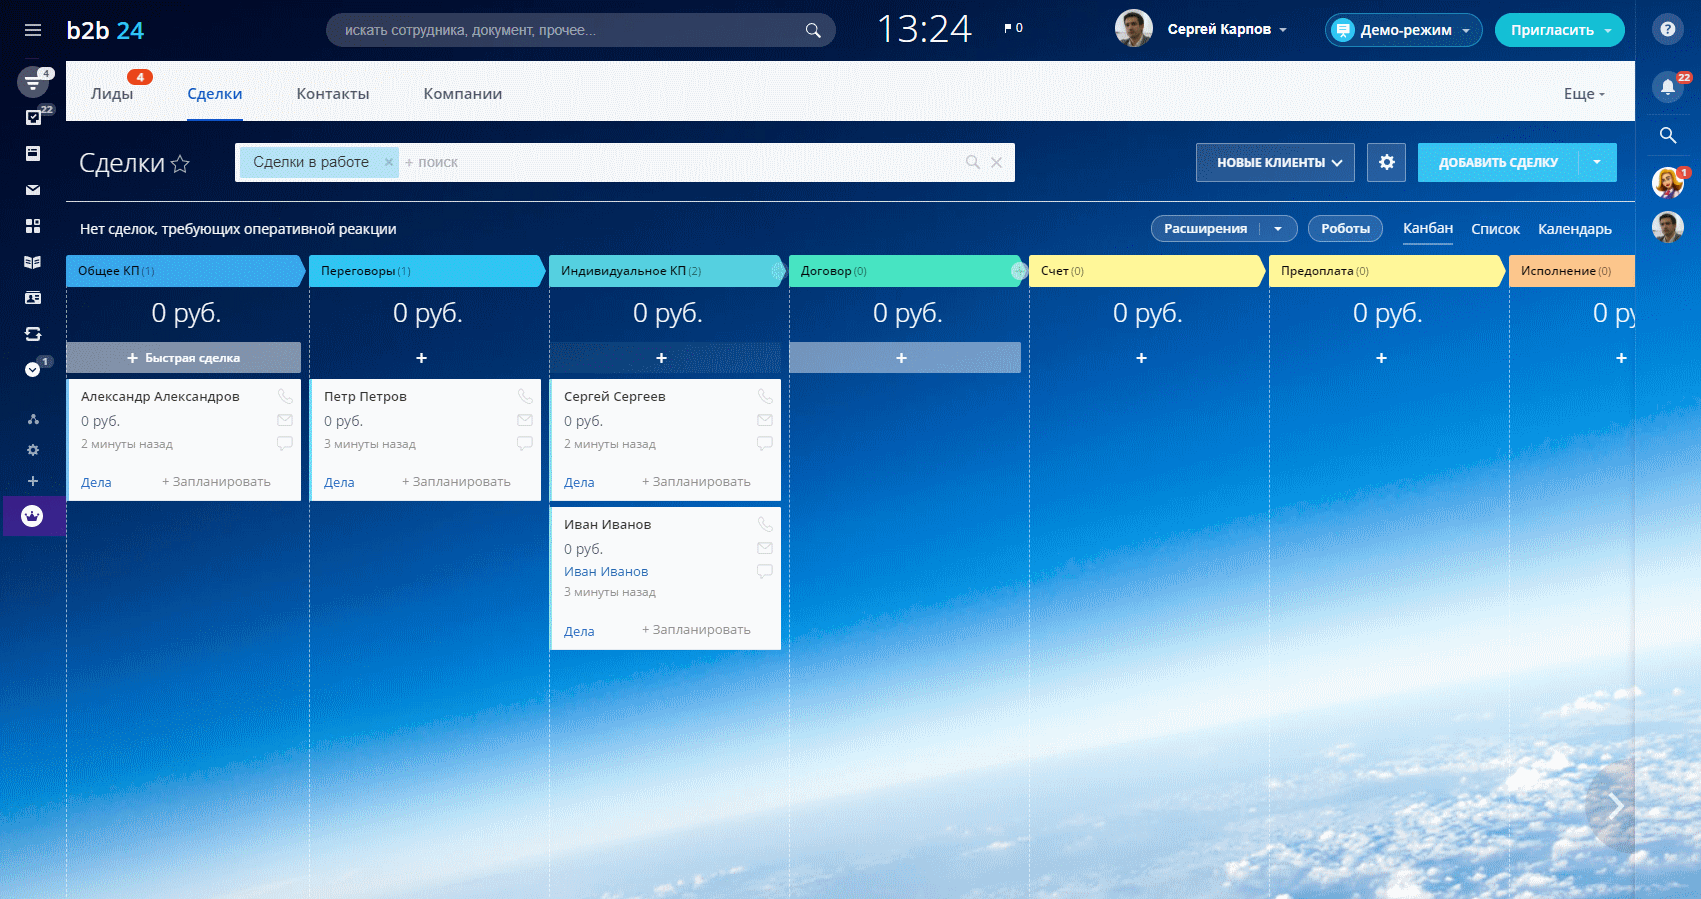Open the open-book icon in left sidebar
The width and height of the screenshot is (1701, 899).
(x=33, y=262)
